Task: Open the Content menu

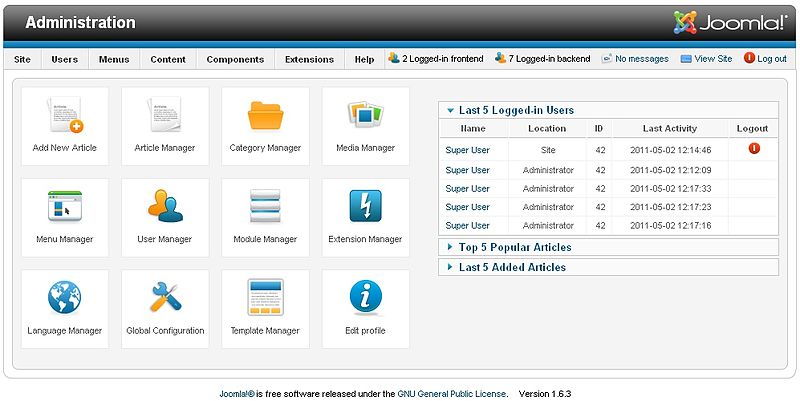Action: 168,59
